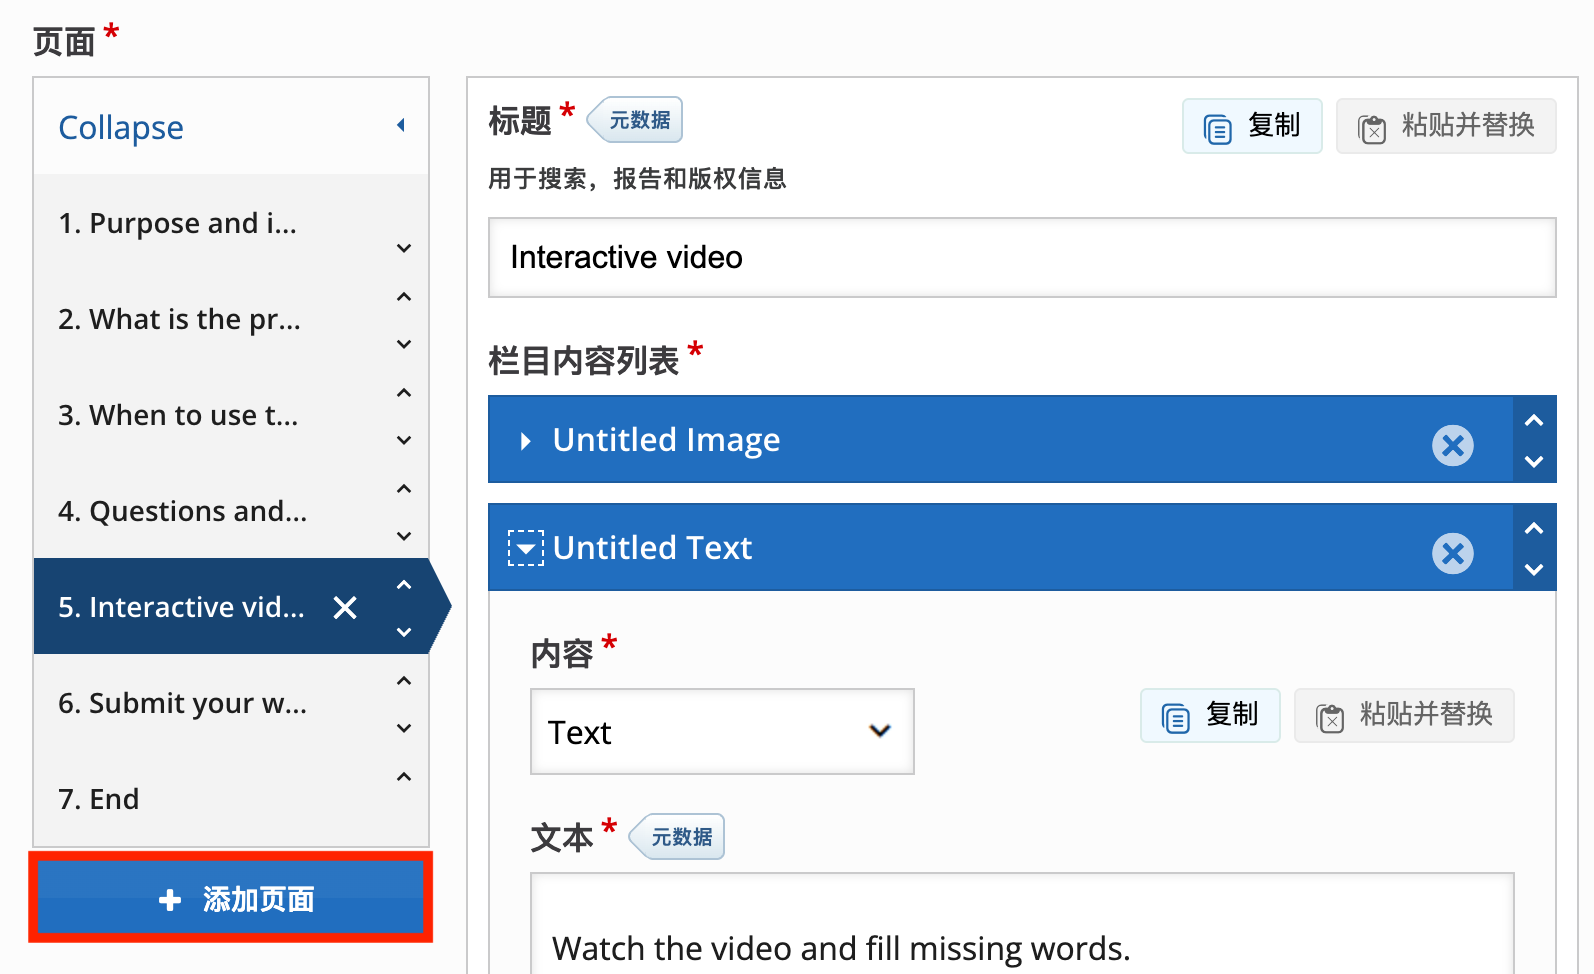
Task: Move Untitled Text block up
Action: [1534, 528]
